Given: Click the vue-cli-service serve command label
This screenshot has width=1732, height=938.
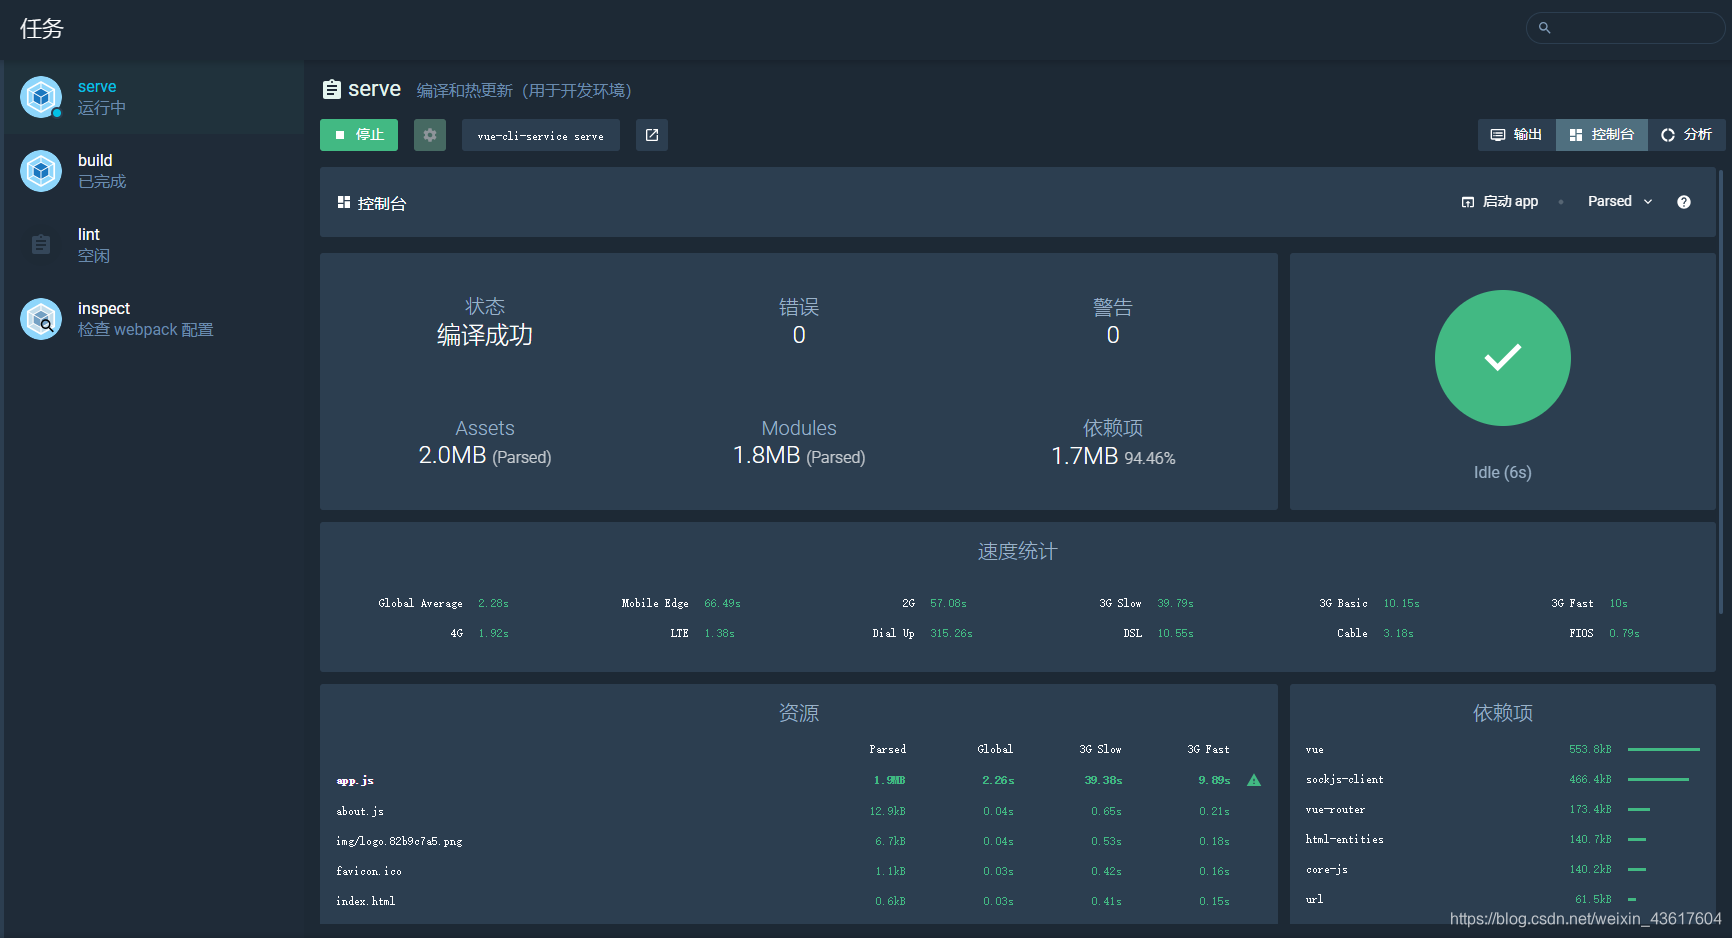Looking at the screenshot, I should tap(541, 136).
